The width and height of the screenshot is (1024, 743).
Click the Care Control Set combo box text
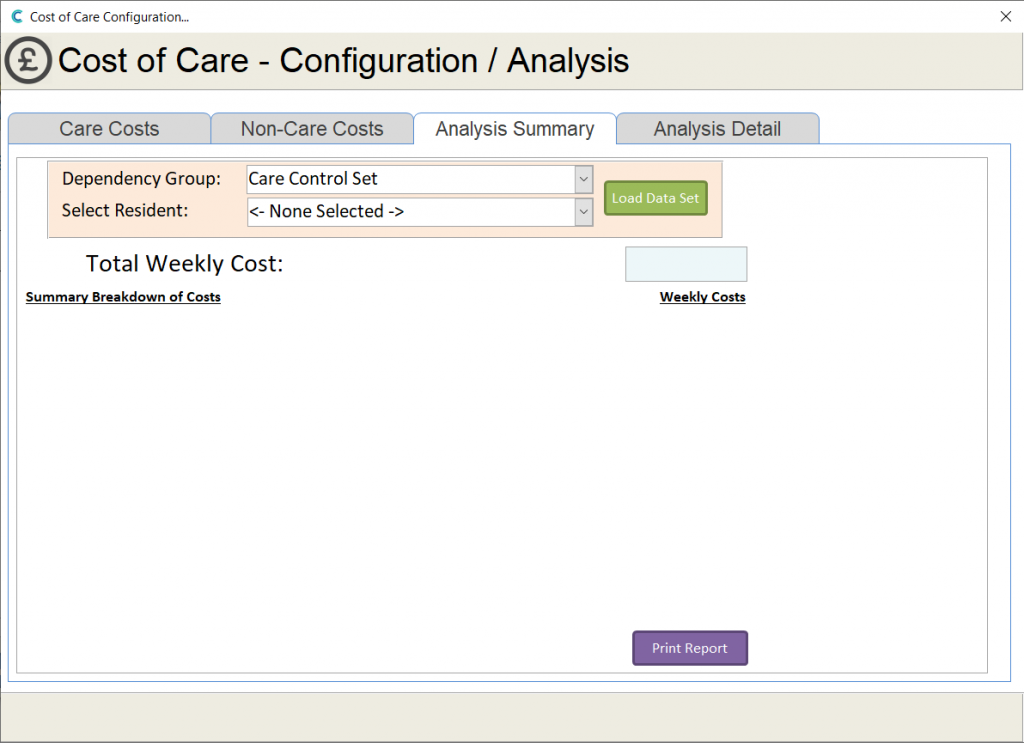click(410, 180)
